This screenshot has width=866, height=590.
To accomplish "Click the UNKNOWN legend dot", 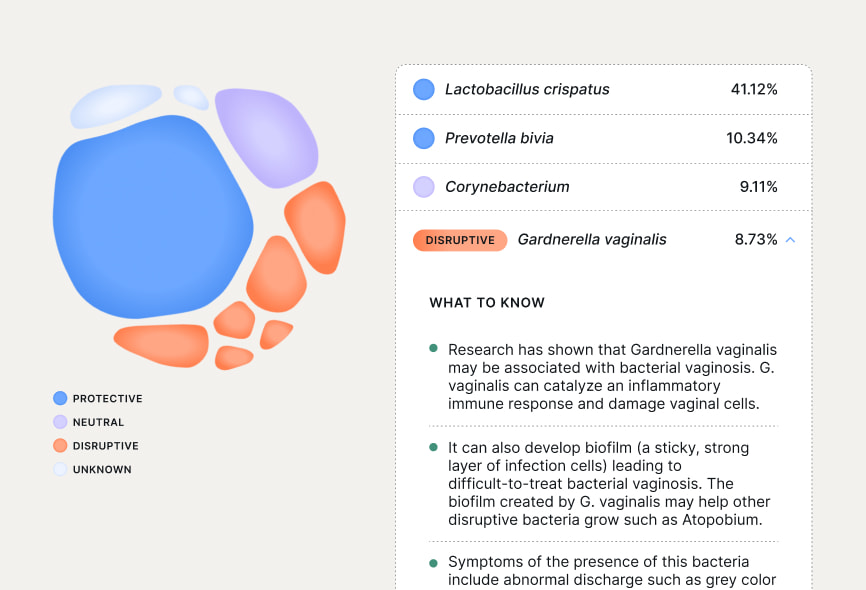I will pos(62,469).
